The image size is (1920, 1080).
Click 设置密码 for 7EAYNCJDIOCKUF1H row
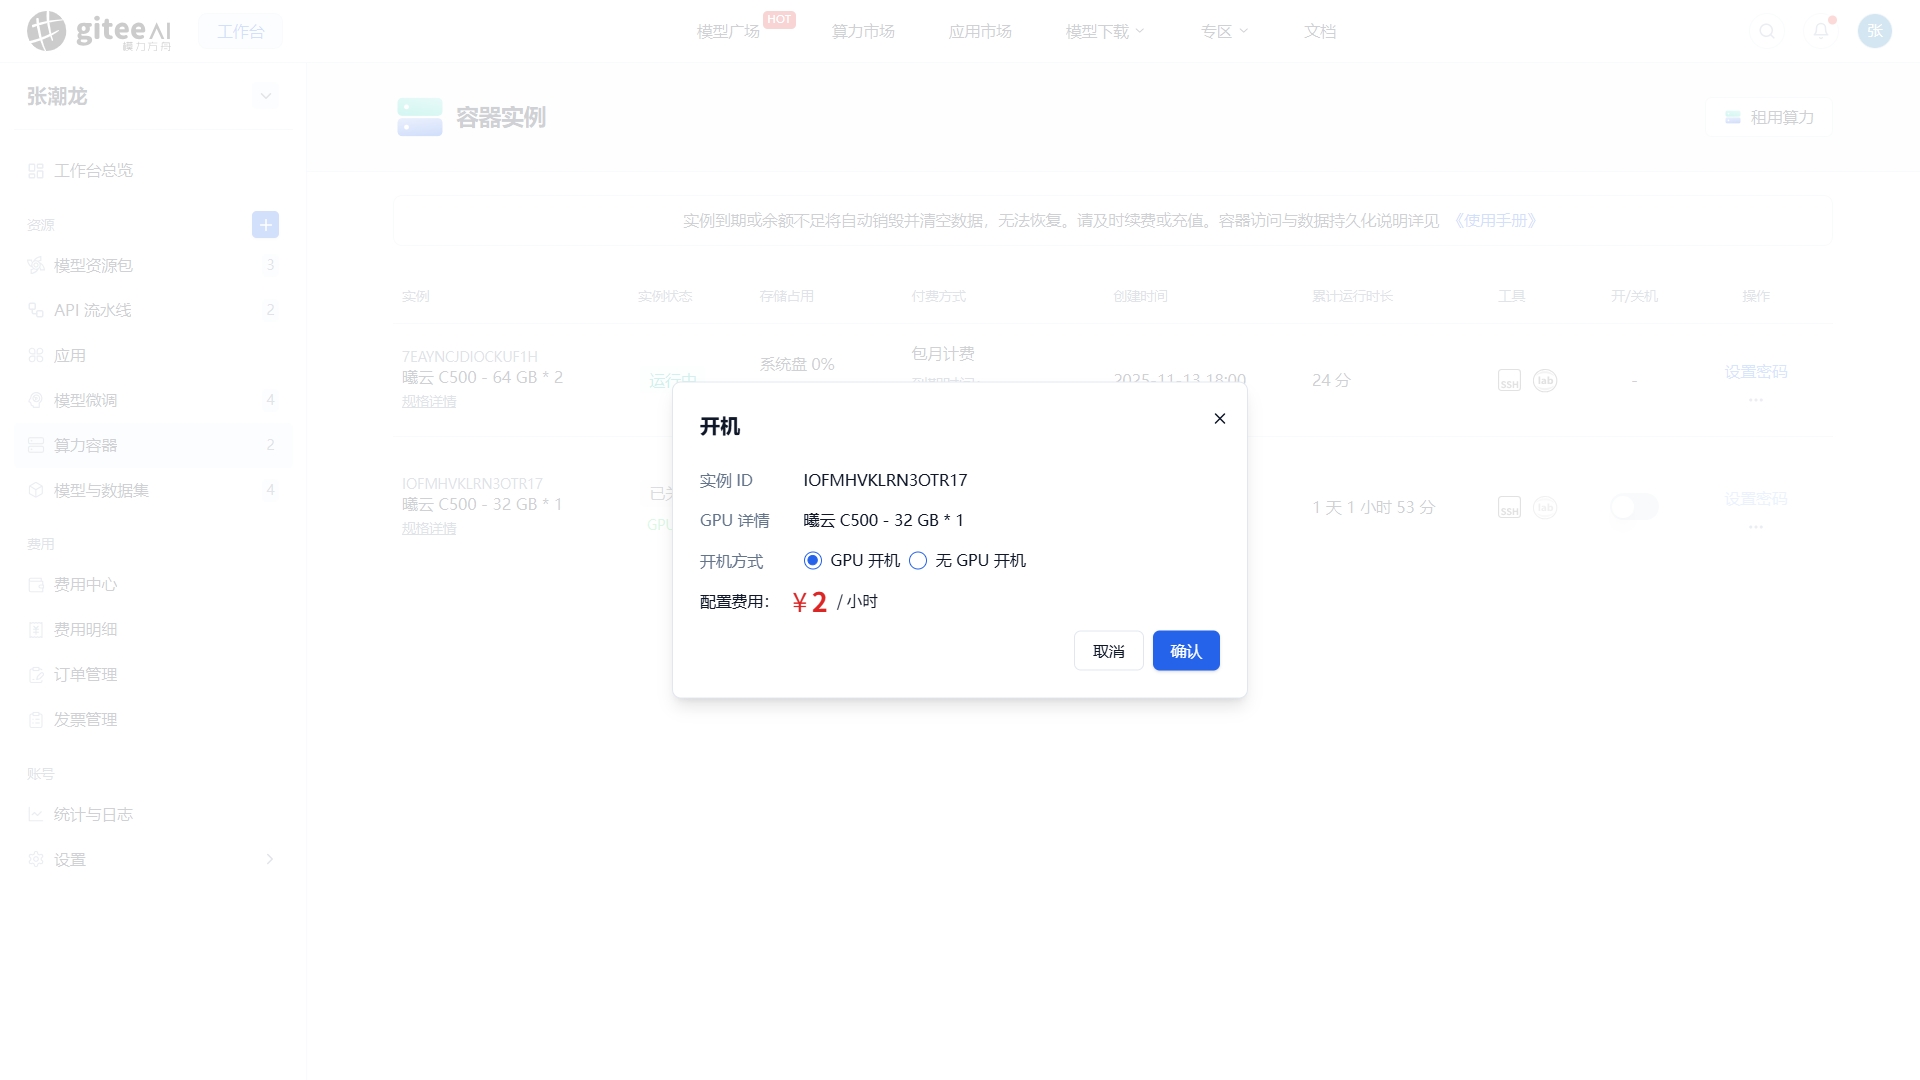click(1756, 372)
